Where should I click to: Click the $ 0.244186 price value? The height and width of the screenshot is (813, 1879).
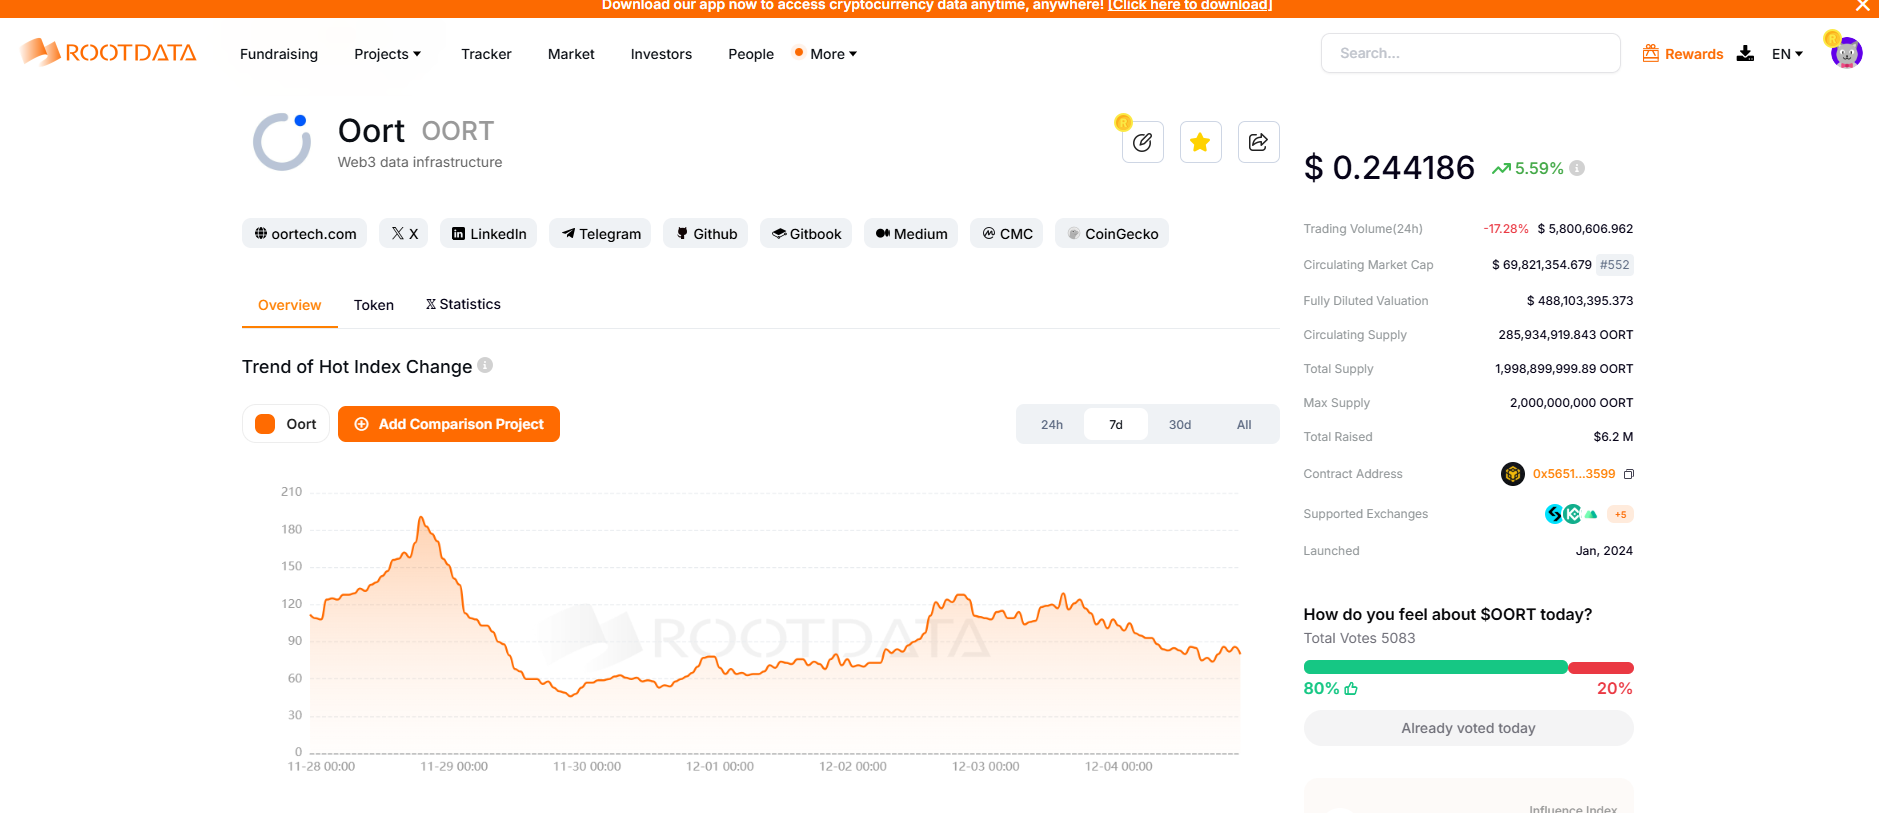pyautogui.click(x=1389, y=168)
